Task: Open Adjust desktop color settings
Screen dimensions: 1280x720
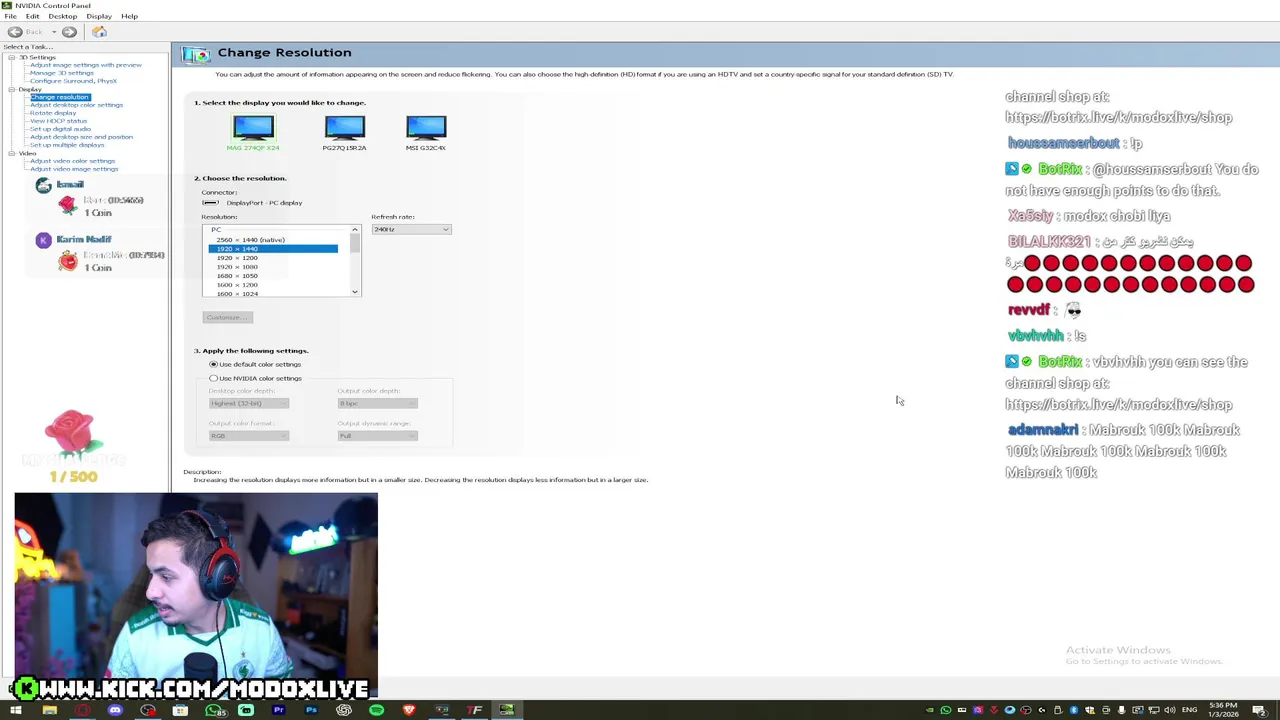Action: click(x=76, y=105)
